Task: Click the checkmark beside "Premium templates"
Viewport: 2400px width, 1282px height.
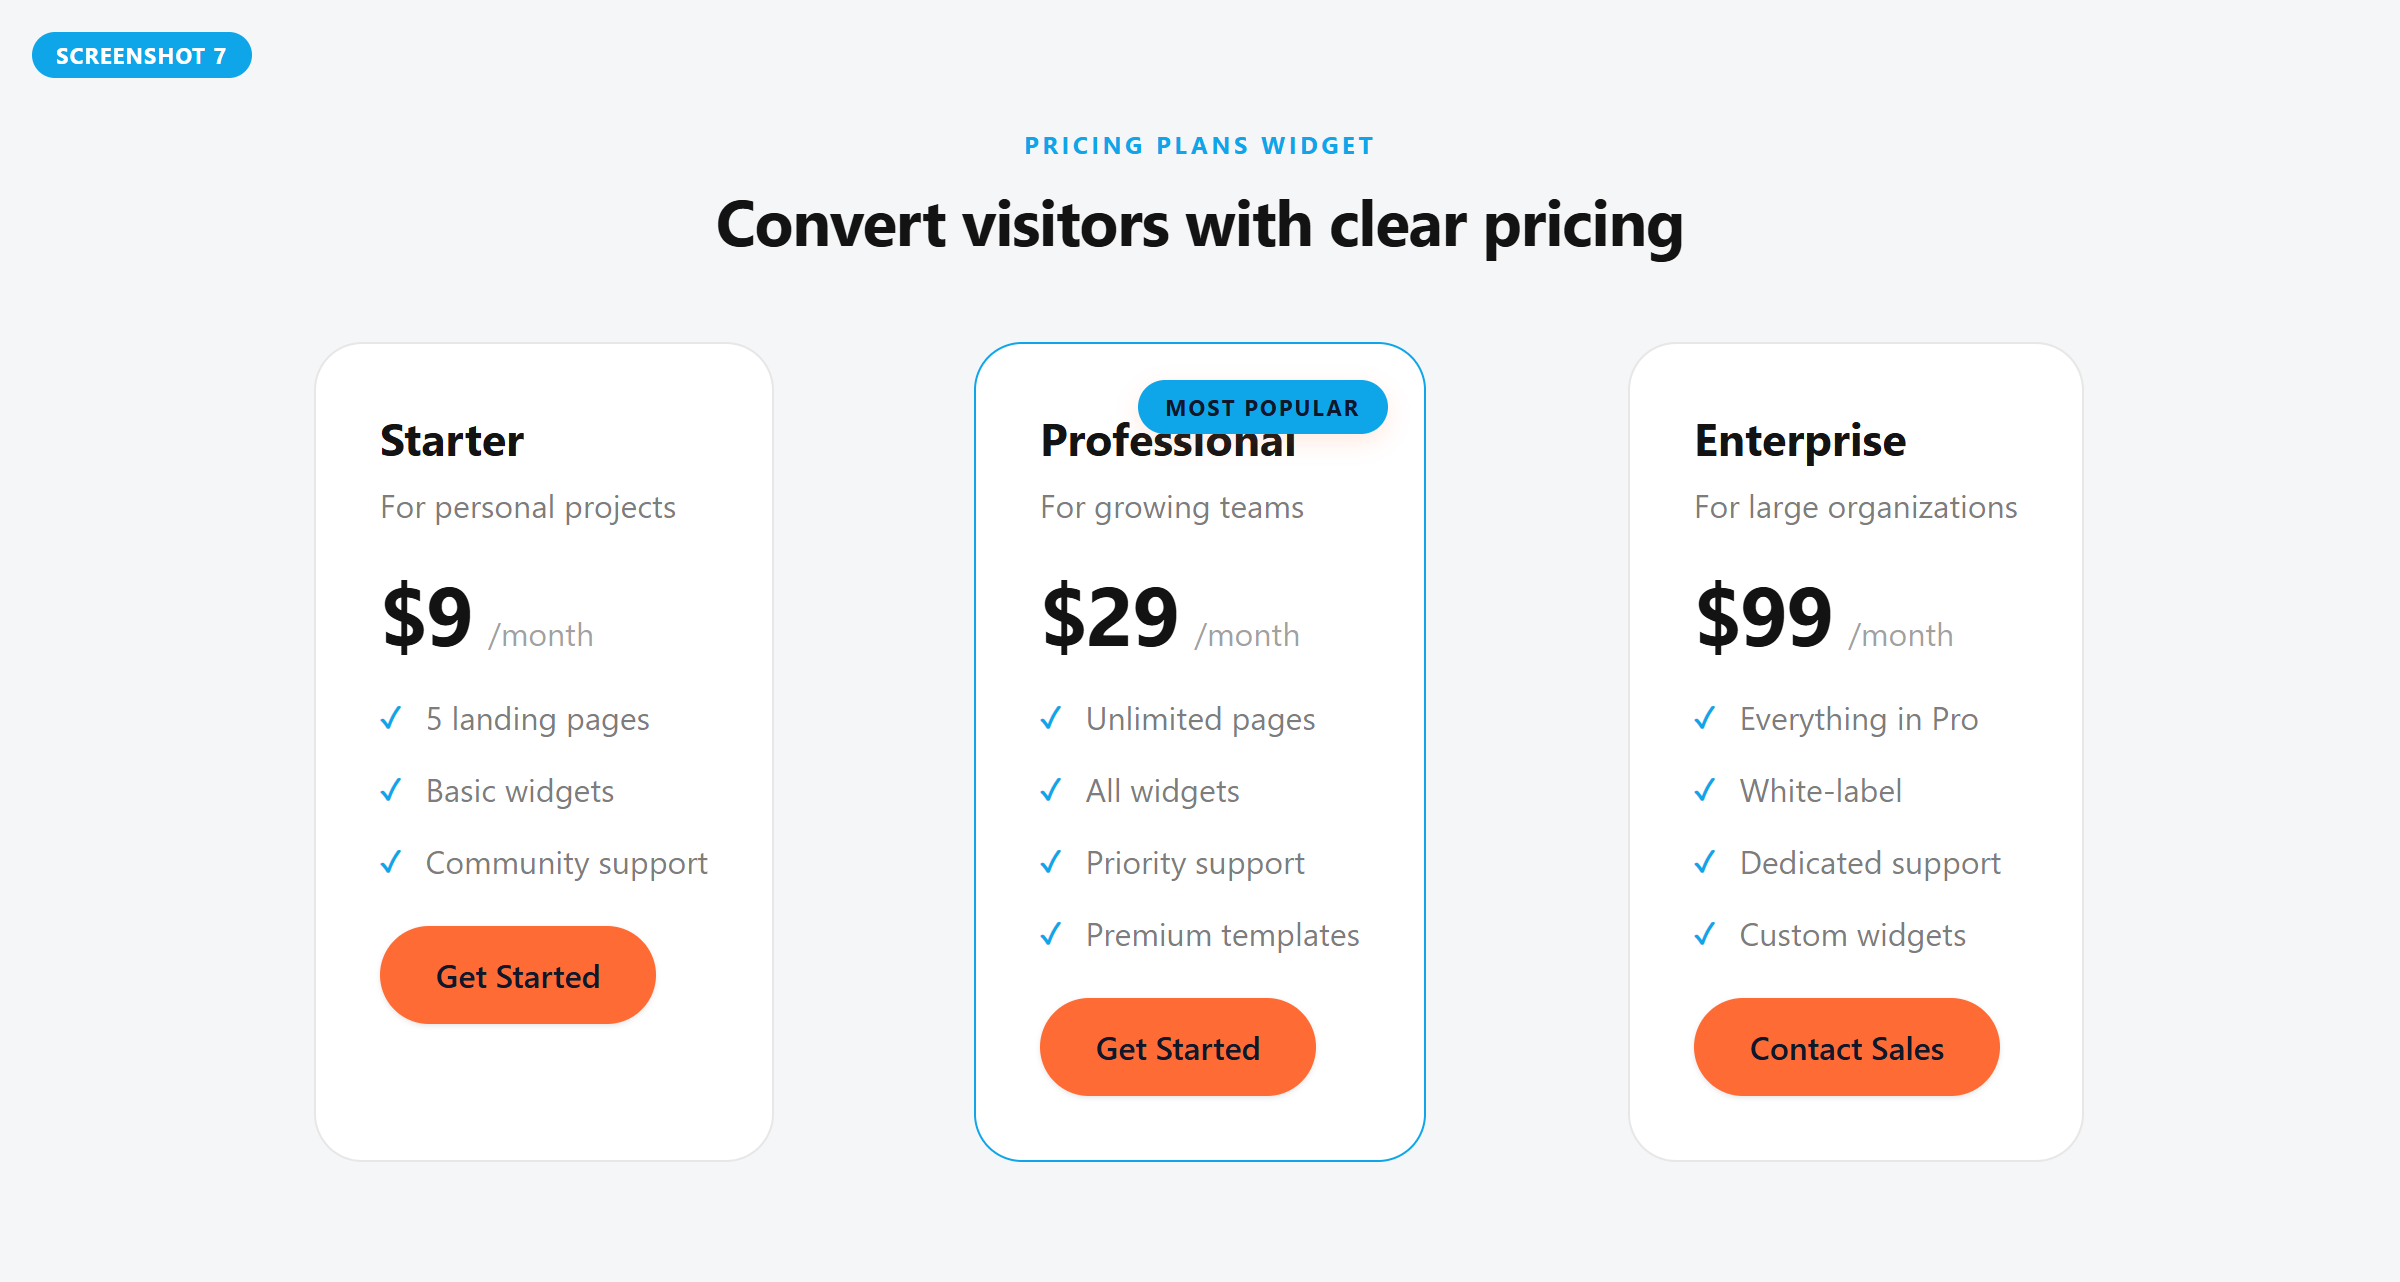Action: [1051, 934]
